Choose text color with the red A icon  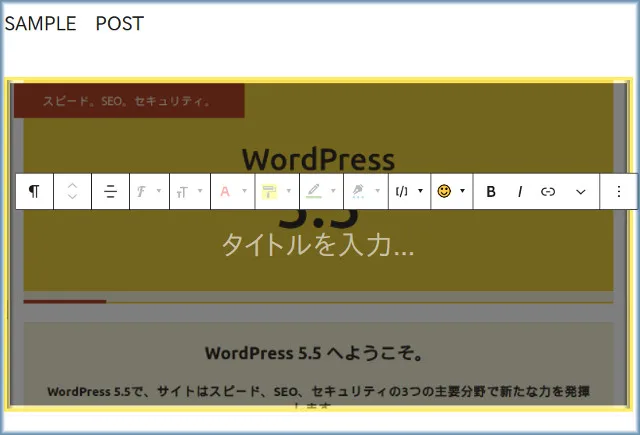tap(225, 191)
